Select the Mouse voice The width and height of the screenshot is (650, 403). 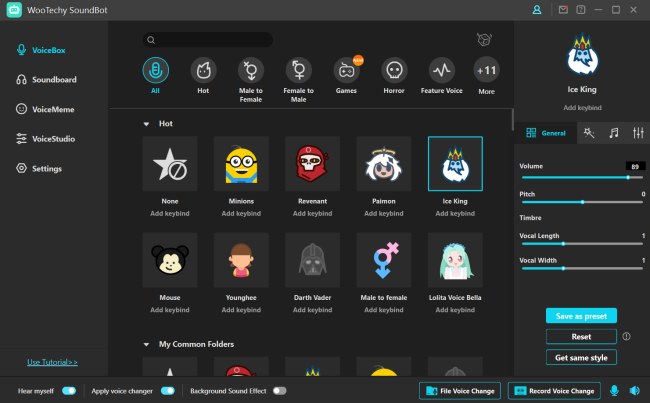coord(170,260)
